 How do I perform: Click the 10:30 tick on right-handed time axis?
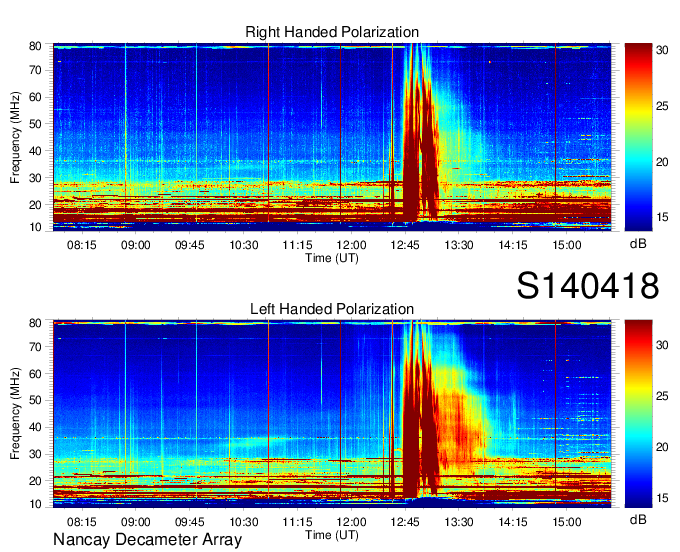(244, 245)
